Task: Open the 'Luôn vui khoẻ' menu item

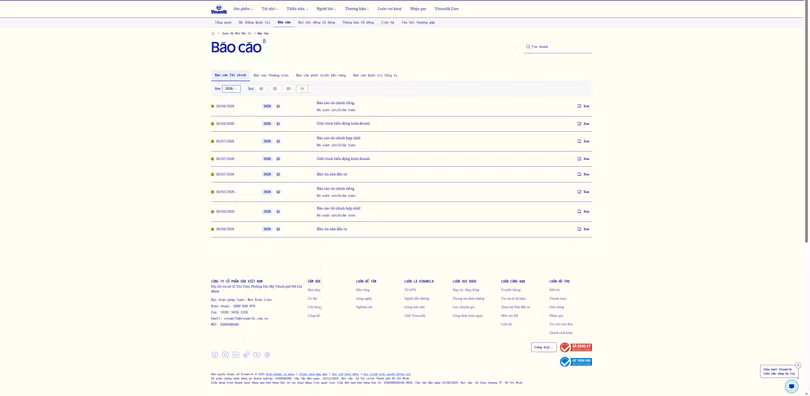Action: point(390,9)
